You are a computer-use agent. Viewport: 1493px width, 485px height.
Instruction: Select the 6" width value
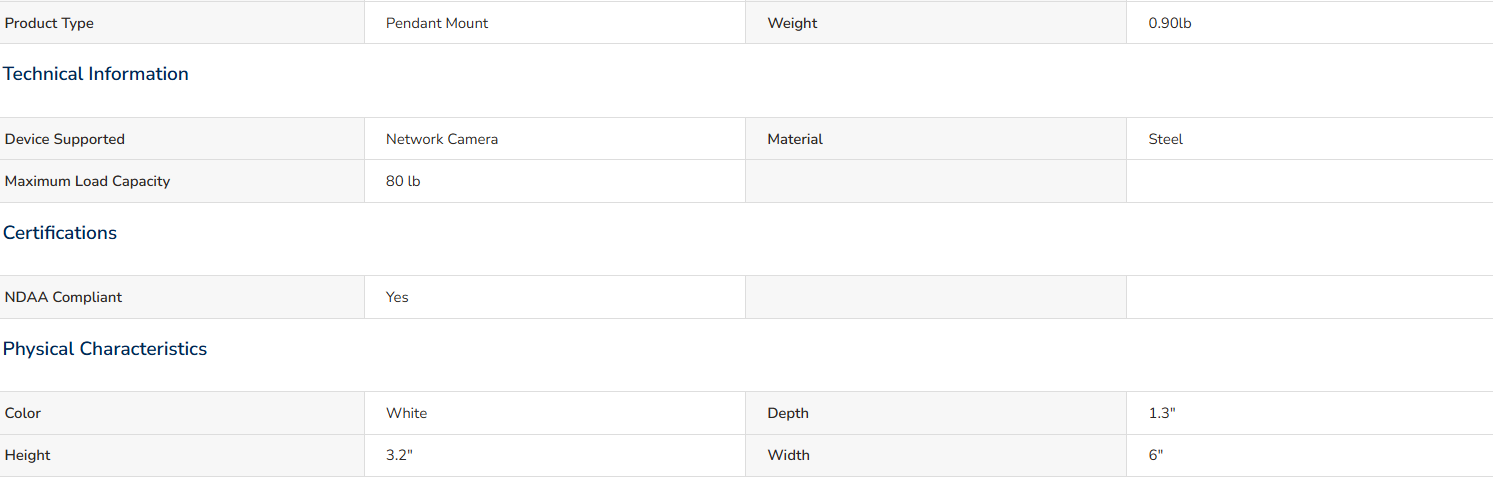[1156, 455]
